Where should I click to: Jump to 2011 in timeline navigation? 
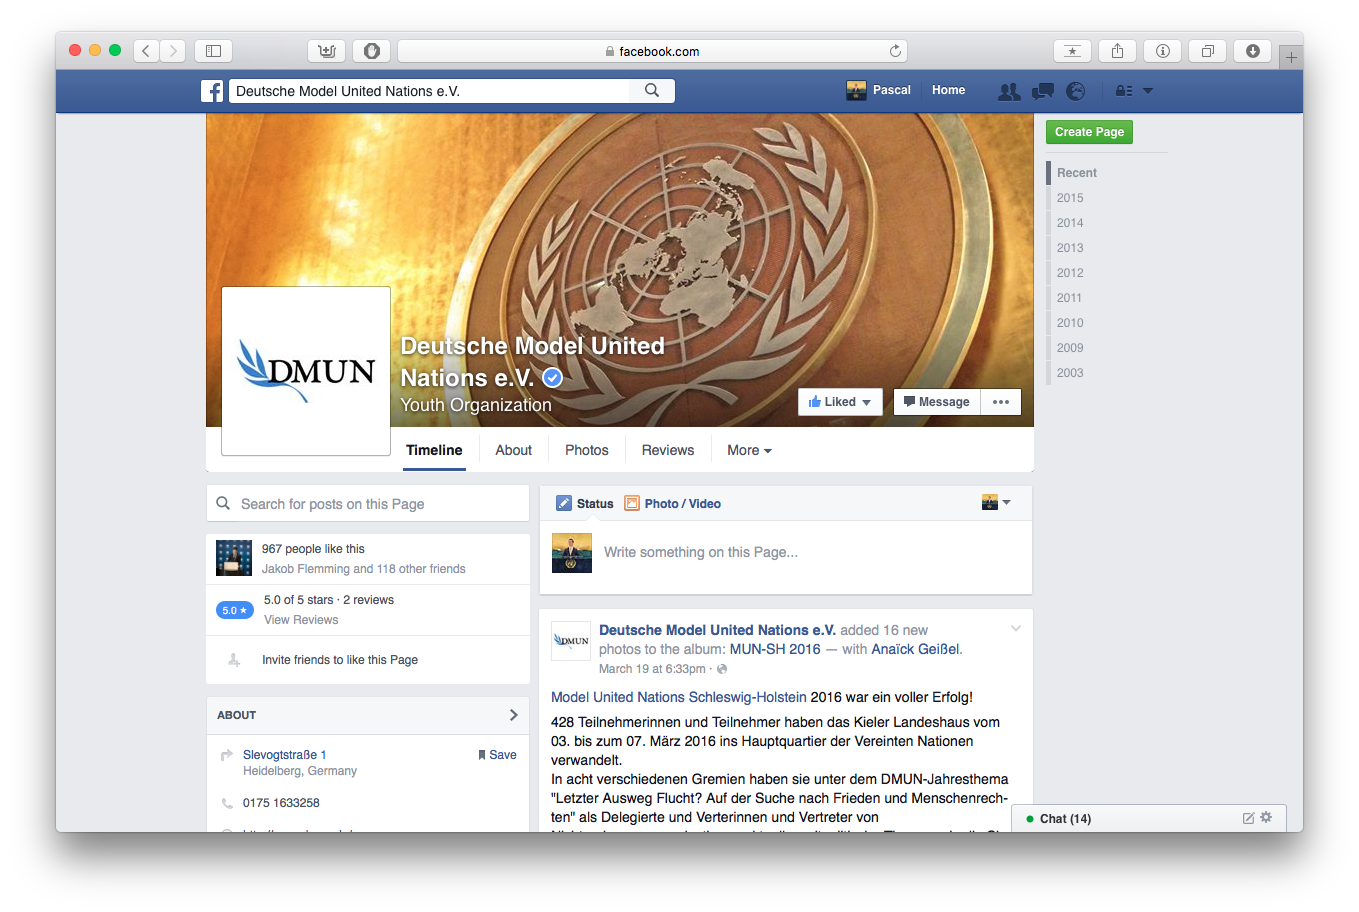coord(1070,298)
